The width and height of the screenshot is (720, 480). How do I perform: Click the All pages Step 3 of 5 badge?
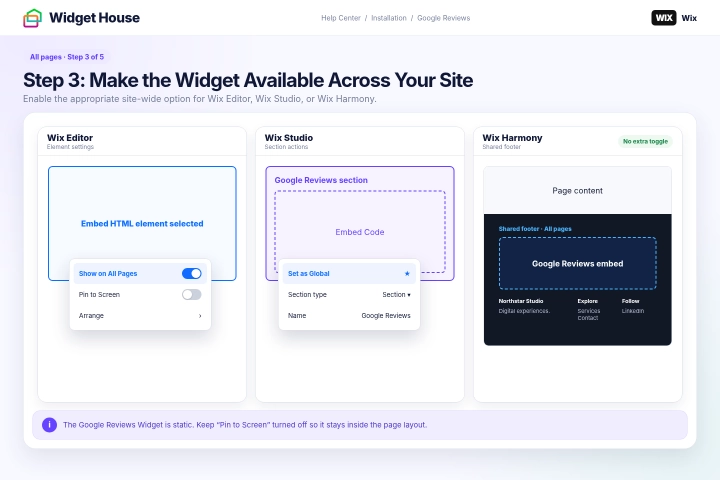pyautogui.click(x=67, y=57)
